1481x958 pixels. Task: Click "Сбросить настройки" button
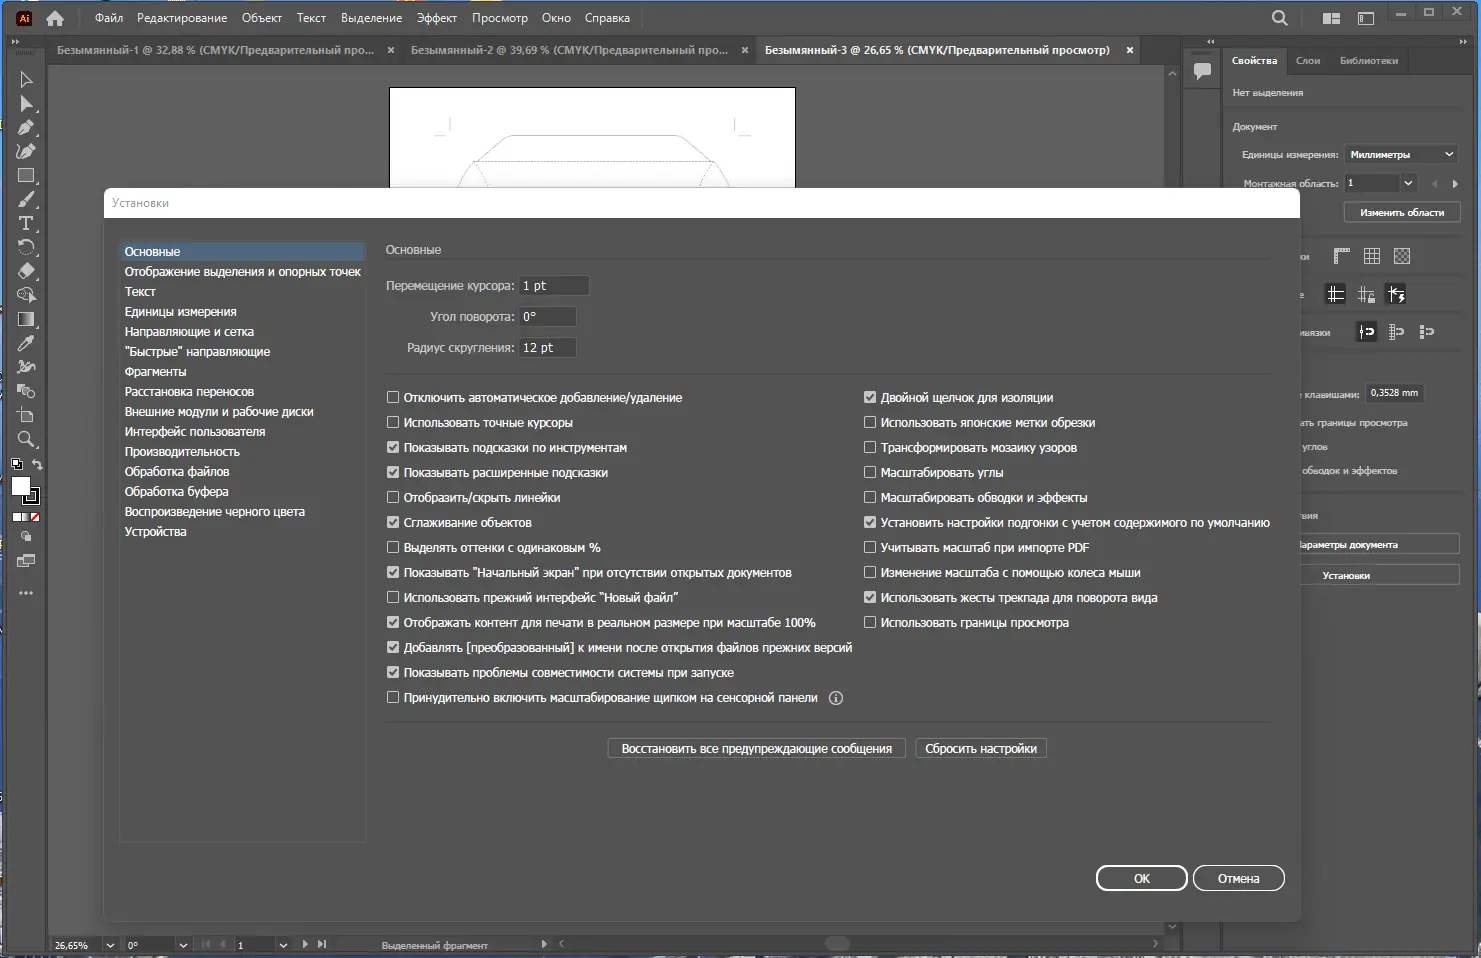point(981,749)
